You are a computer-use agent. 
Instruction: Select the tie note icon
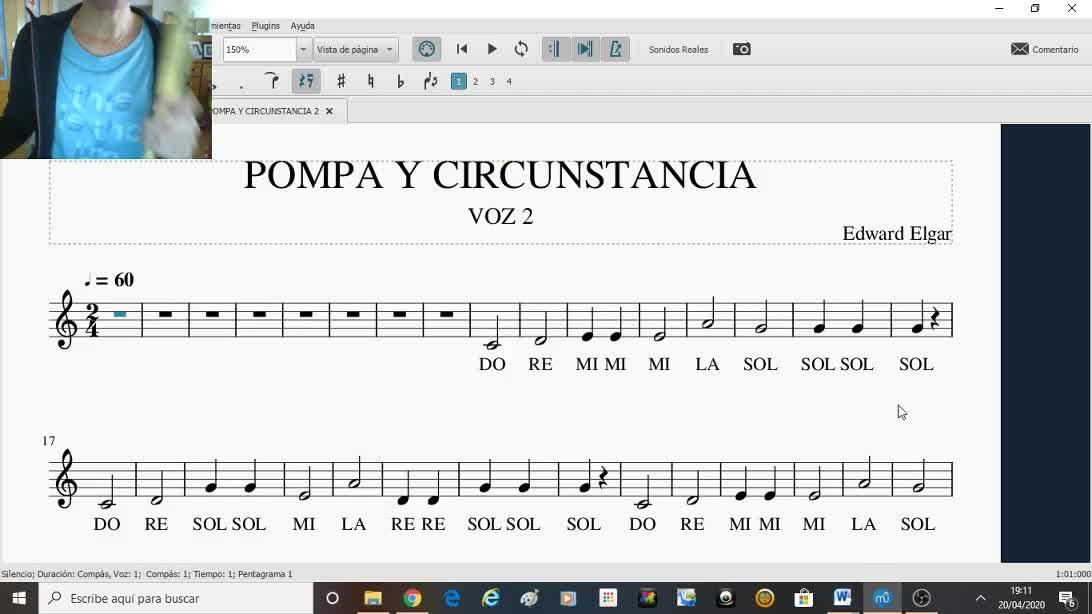271,81
